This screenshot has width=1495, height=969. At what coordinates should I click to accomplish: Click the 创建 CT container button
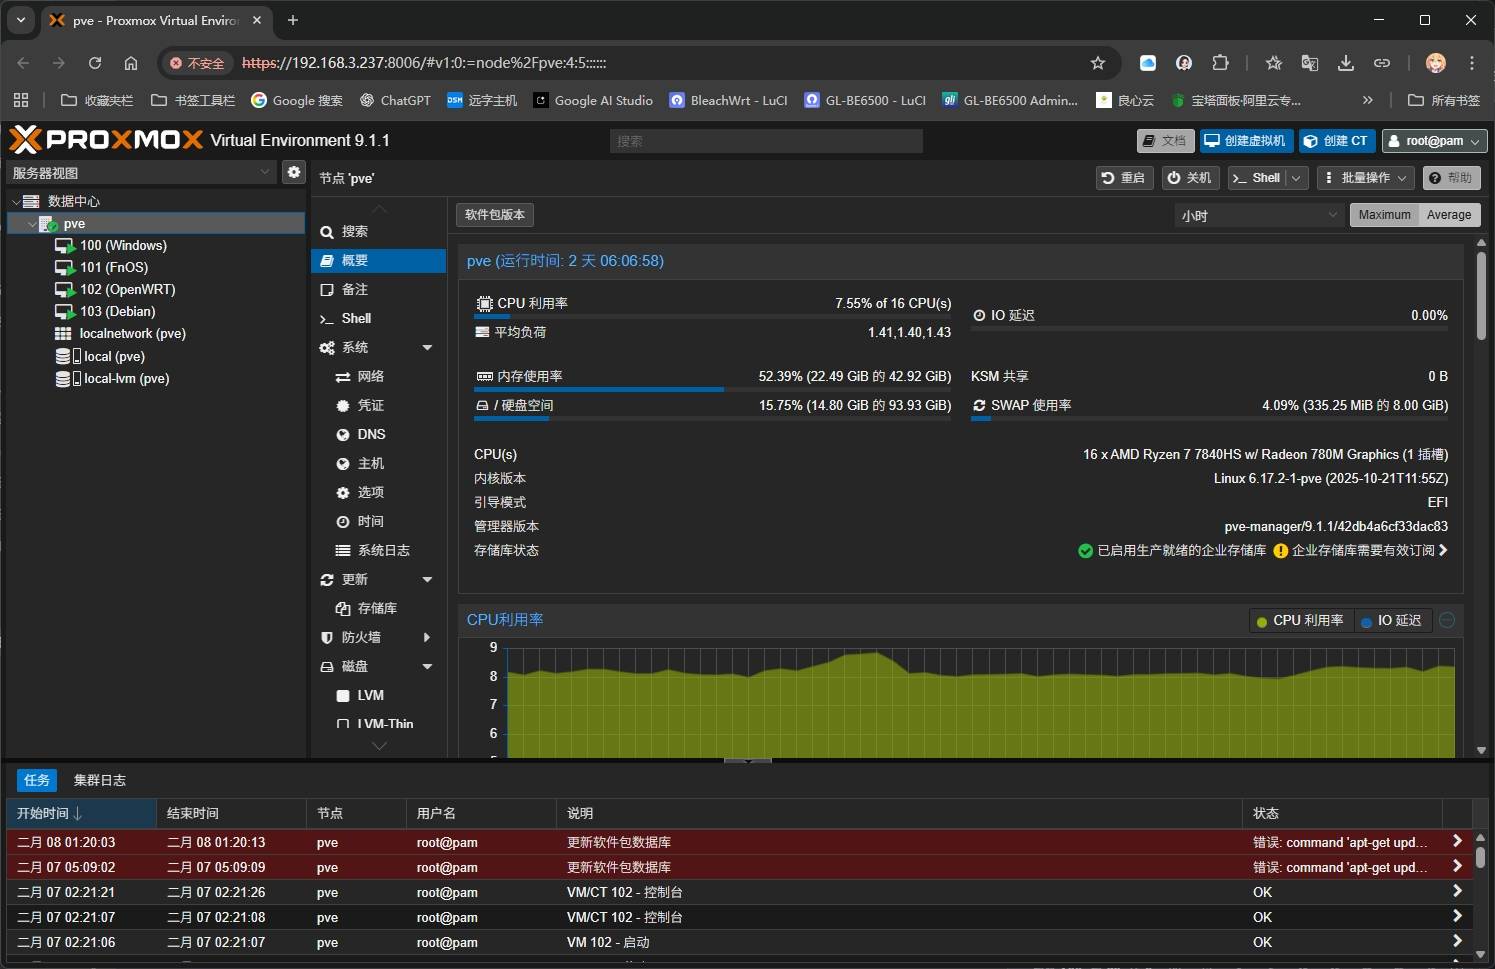coord(1336,141)
